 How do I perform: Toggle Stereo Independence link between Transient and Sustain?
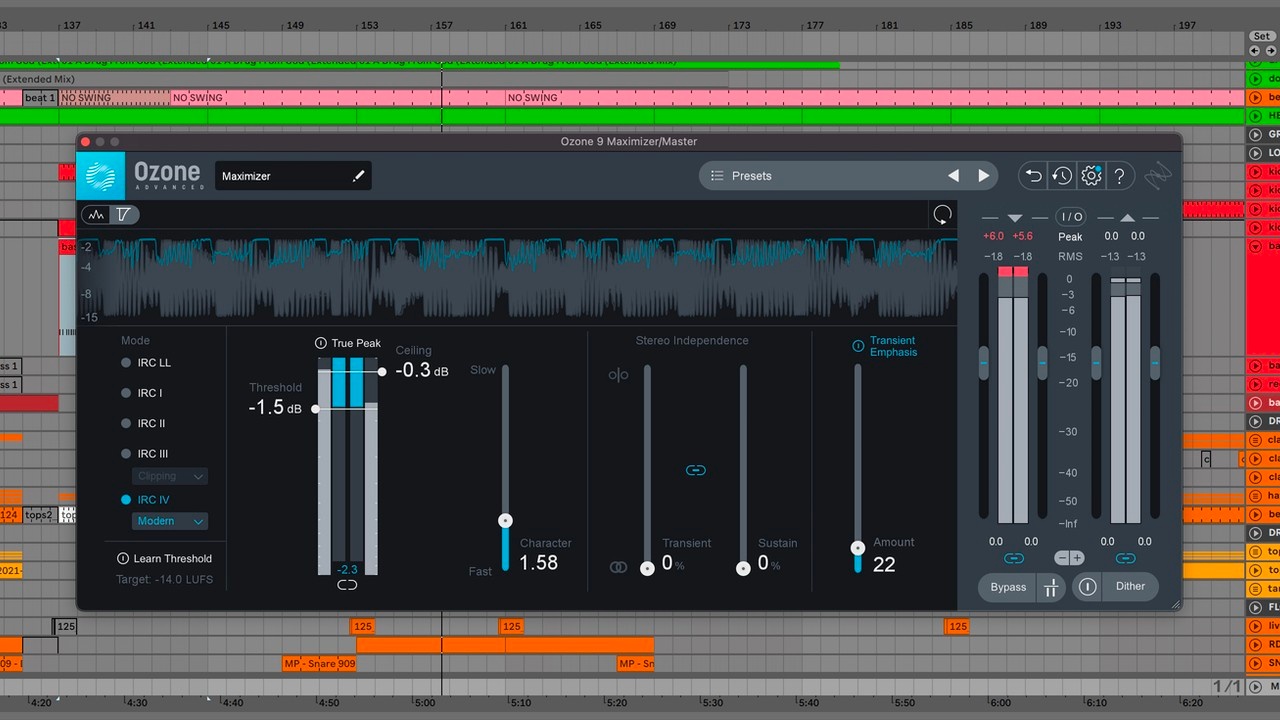point(696,470)
